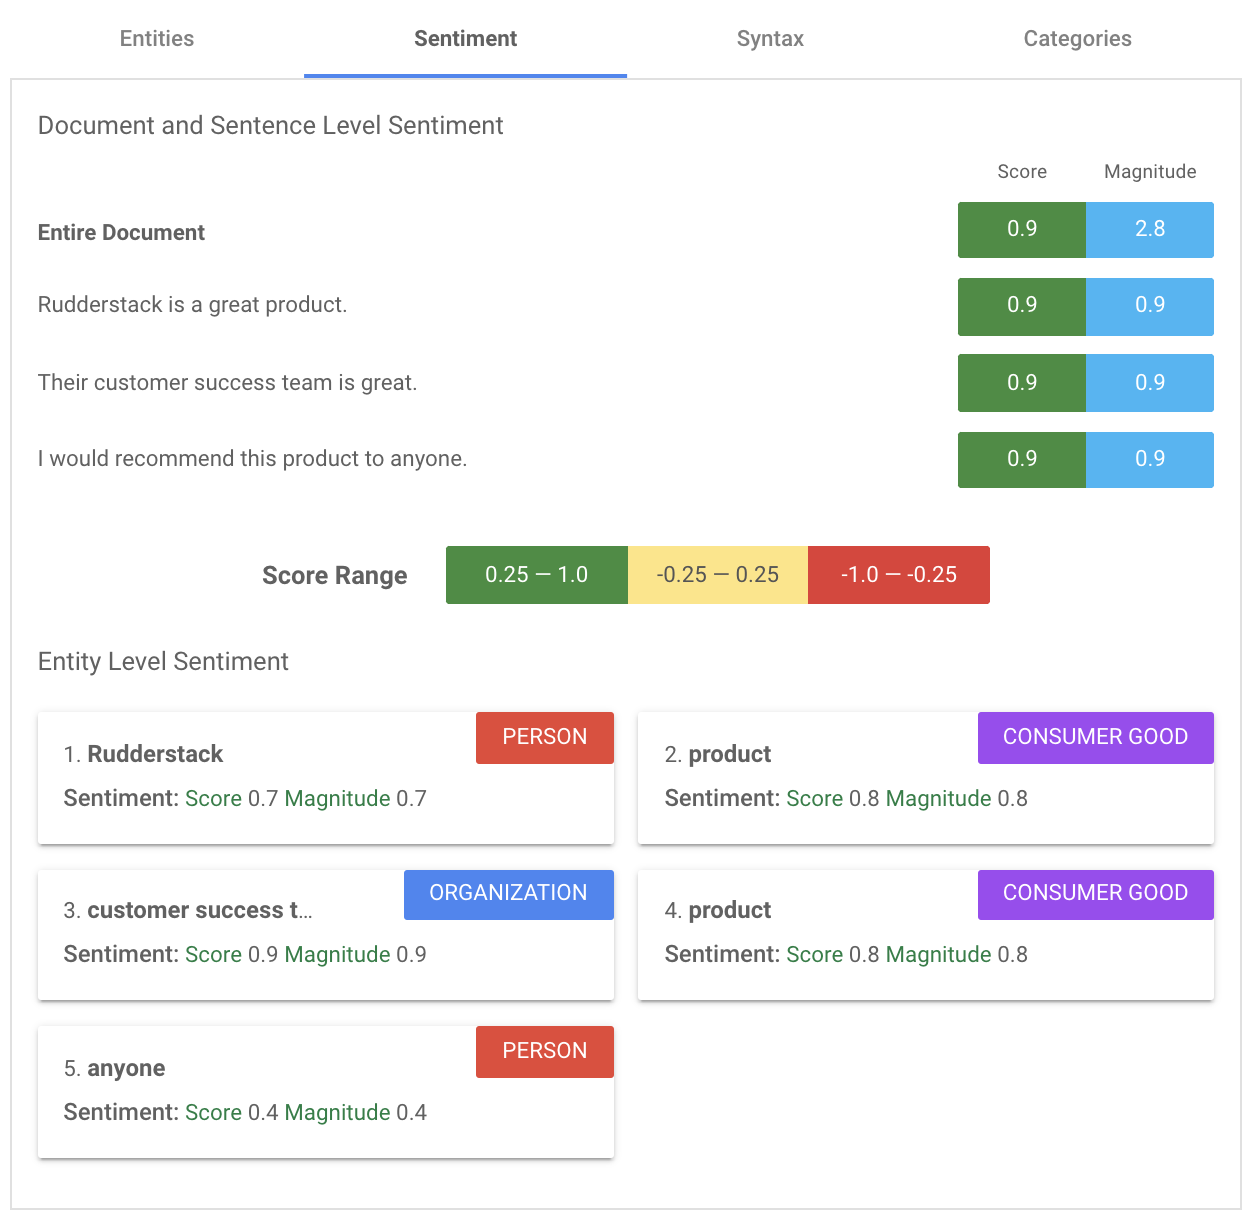This screenshot has width=1258, height=1222.
Task: Click magnitude value for customer success sentence
Action: (x=1149, y=382)
